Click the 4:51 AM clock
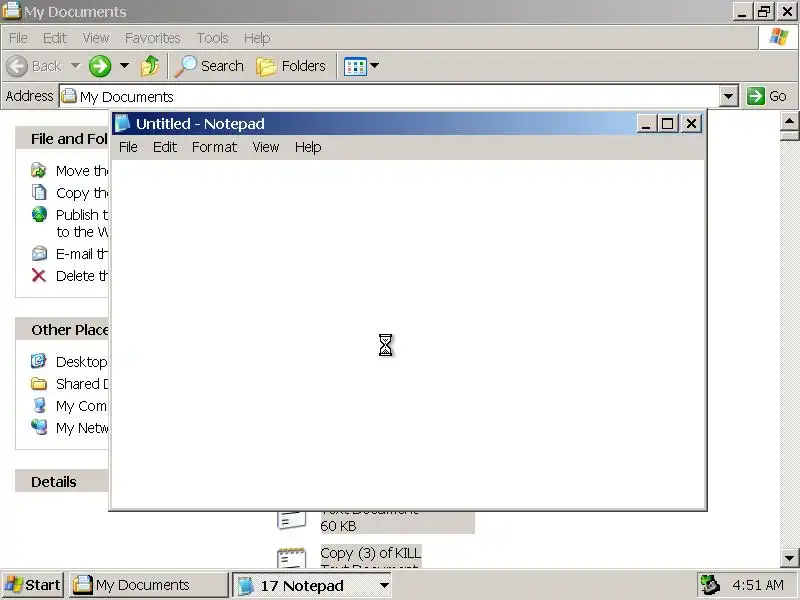 click(x=758, y=585)
